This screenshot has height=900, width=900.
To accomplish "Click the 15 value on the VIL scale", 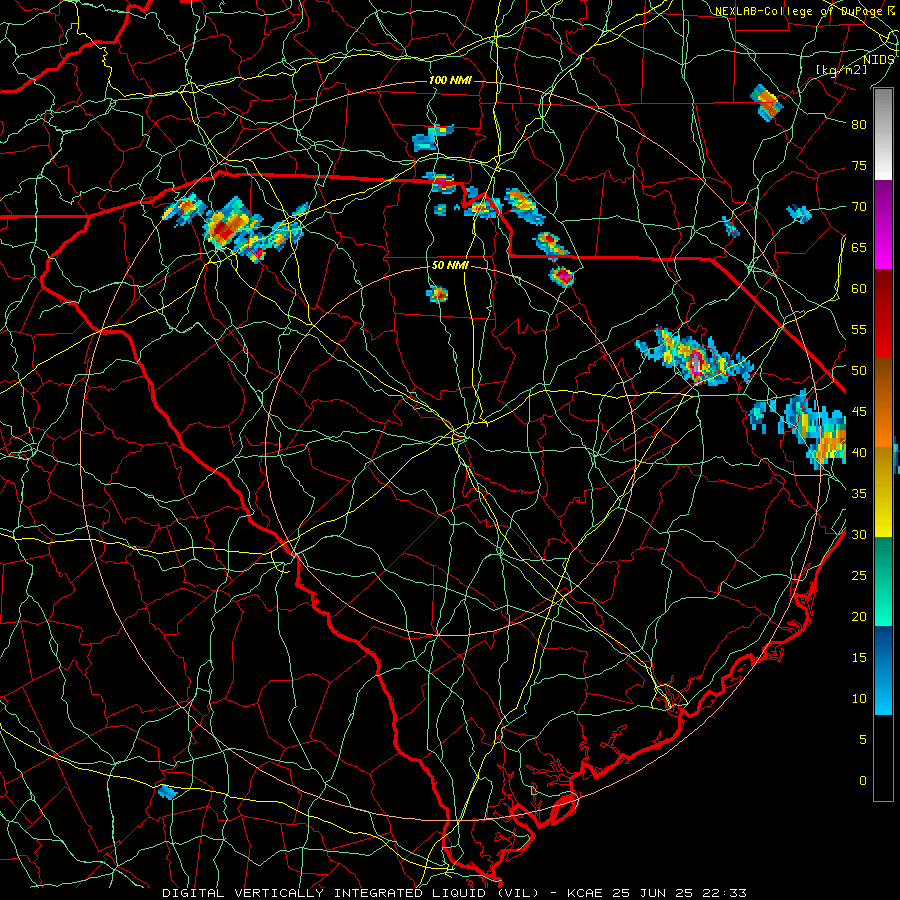I will [x=859, y=657].
